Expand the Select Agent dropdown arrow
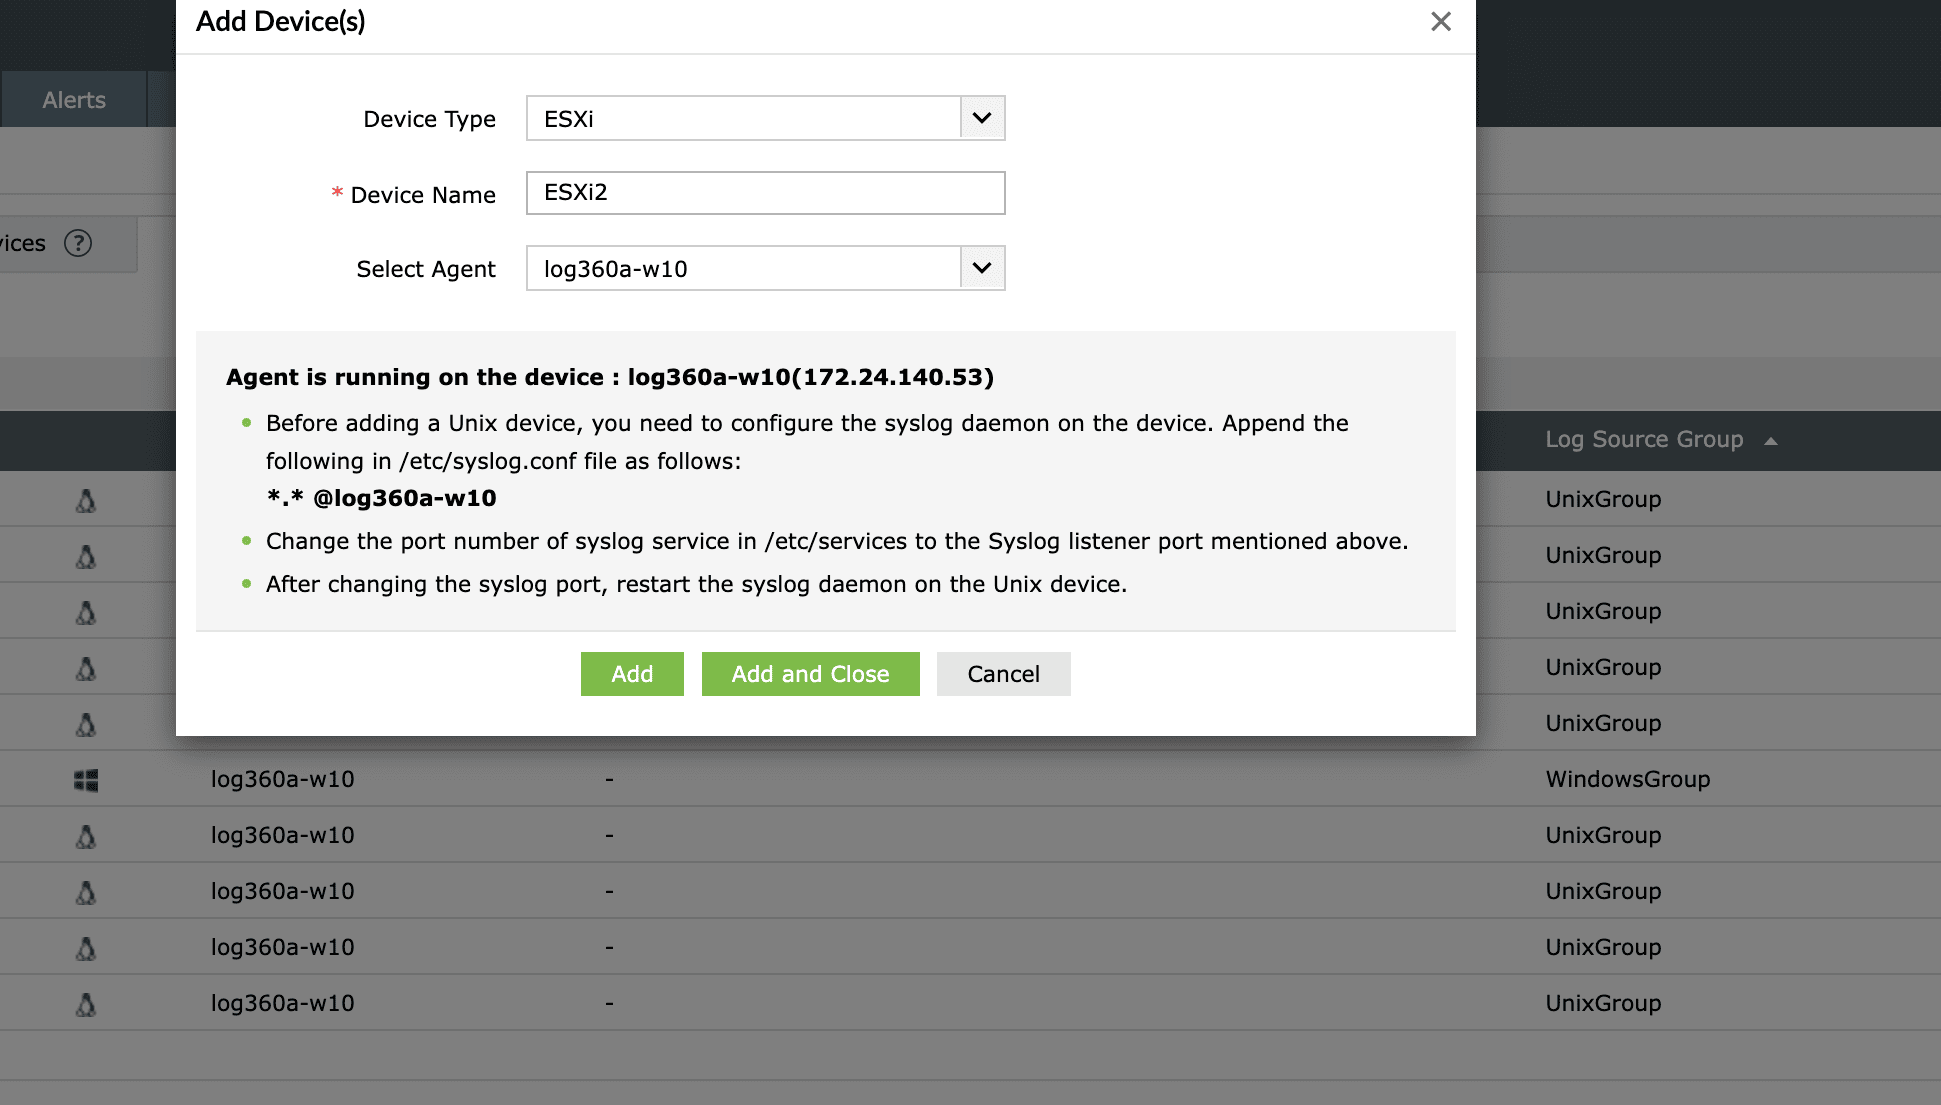The width and height of the screenshot is (1941, 1105). (982, 268)
